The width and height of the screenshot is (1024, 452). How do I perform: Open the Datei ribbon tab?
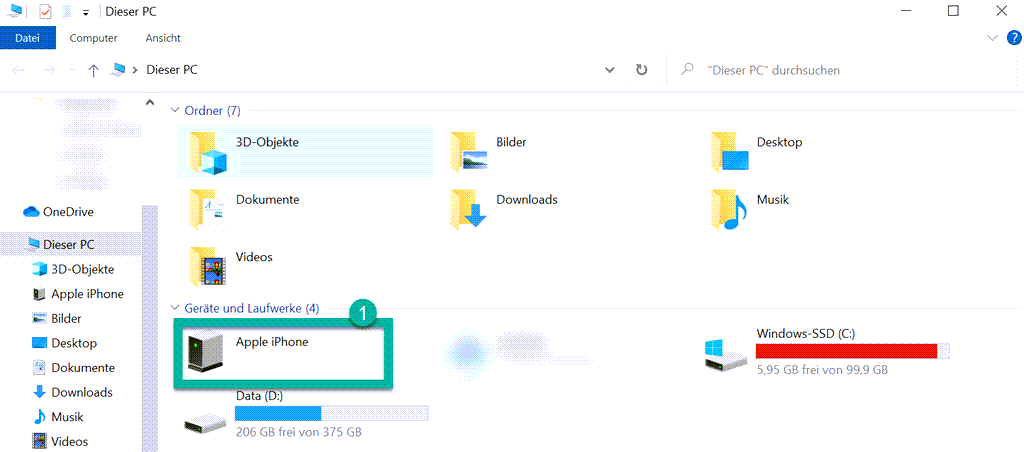point(27,38)
